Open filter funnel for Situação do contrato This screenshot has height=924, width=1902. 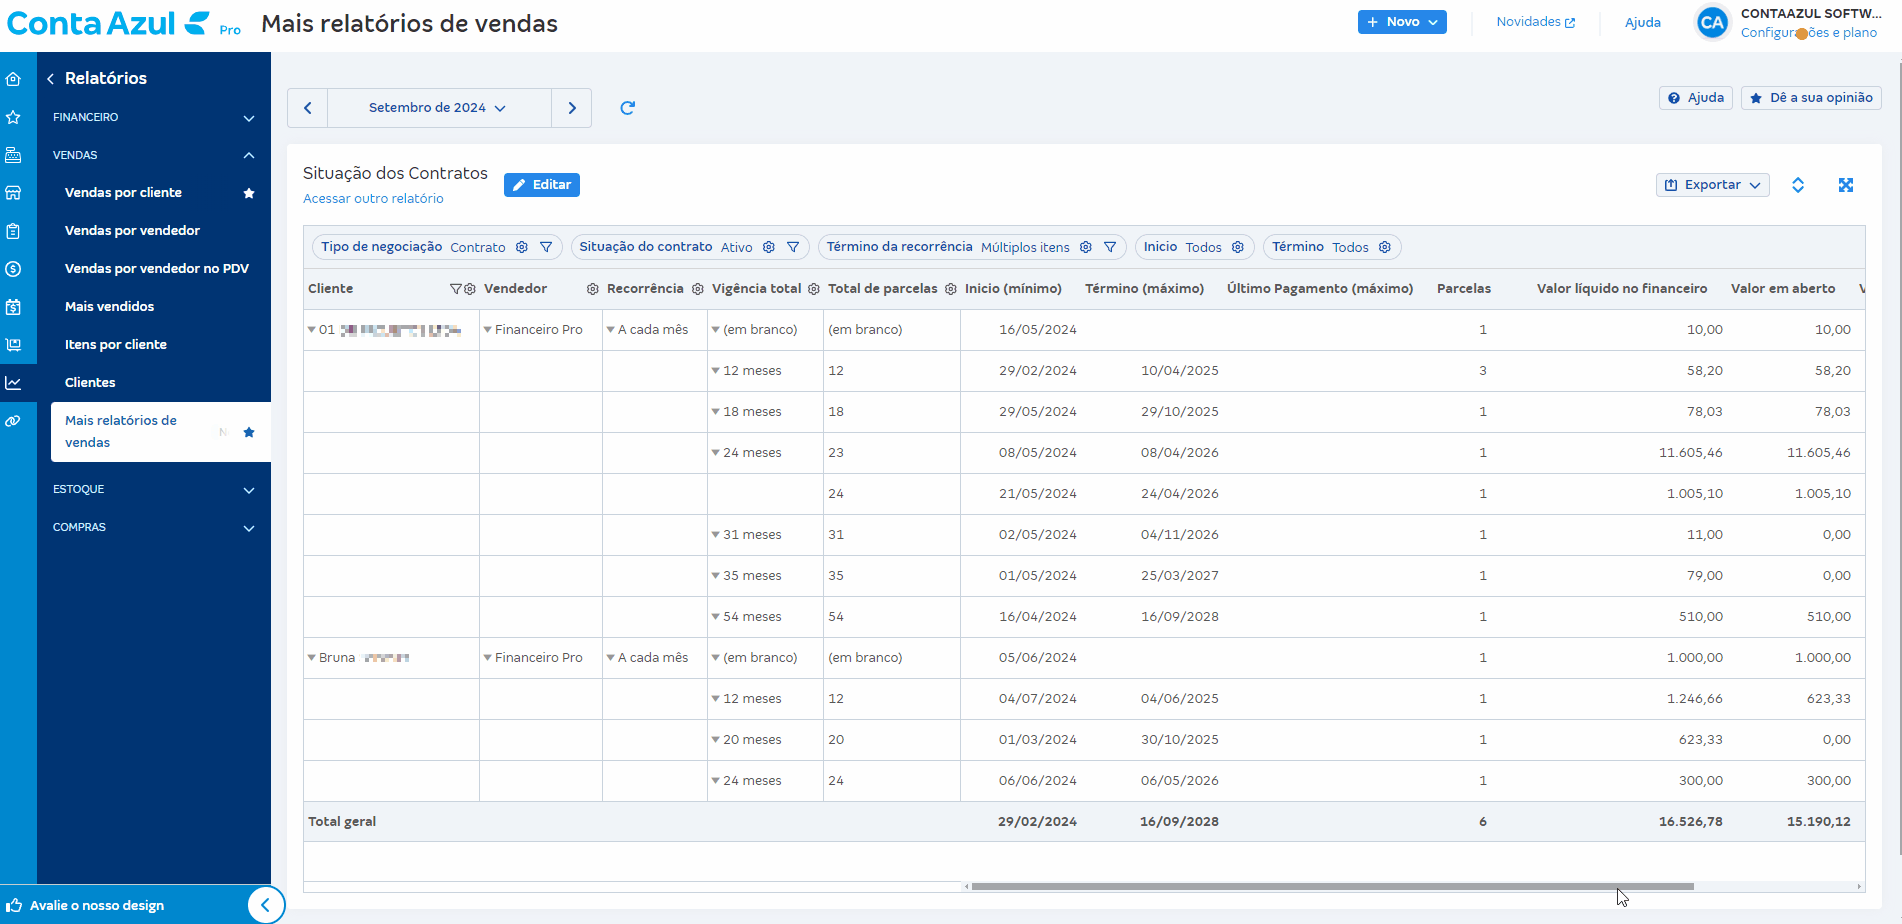pyautogui.click(x=793, y=247)
